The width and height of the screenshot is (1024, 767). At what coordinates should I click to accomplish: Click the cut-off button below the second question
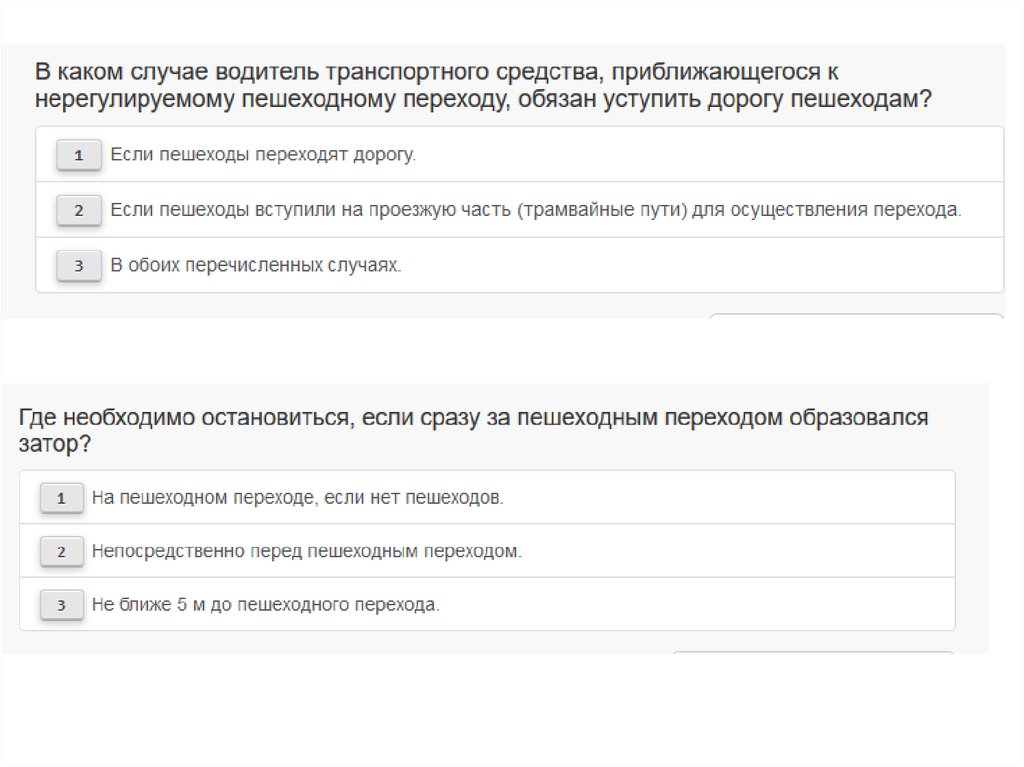pos(812,653)
